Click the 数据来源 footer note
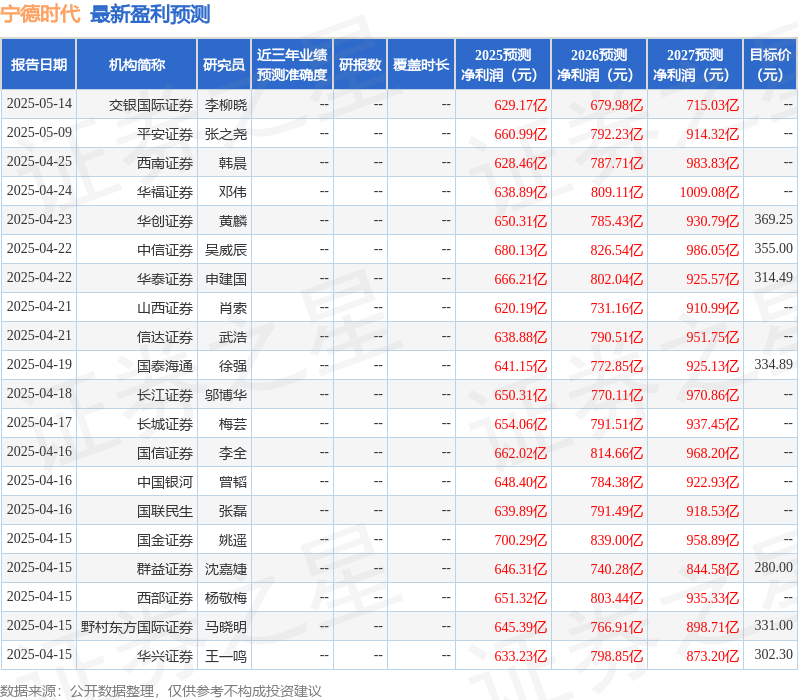This screenshot has height=700, width=798. point(161,691)
